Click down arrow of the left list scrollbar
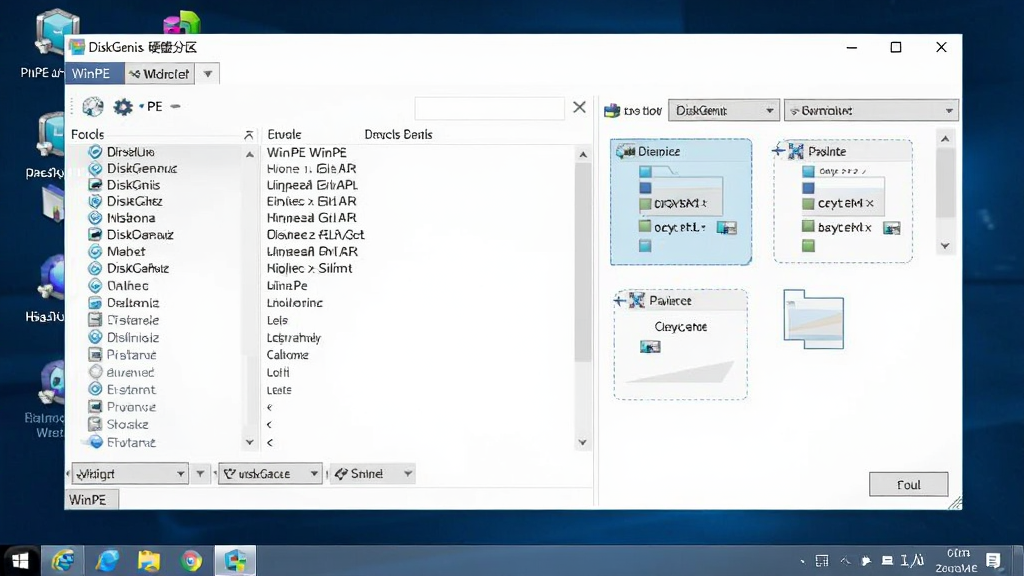The image size is (1024, 576). pos(249,442)
